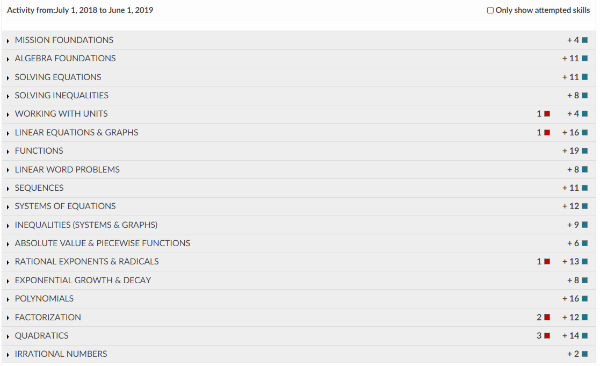Click the Solving Inequalities title
The height and width of the screenshot is (366, 600).
pos(62,95)
